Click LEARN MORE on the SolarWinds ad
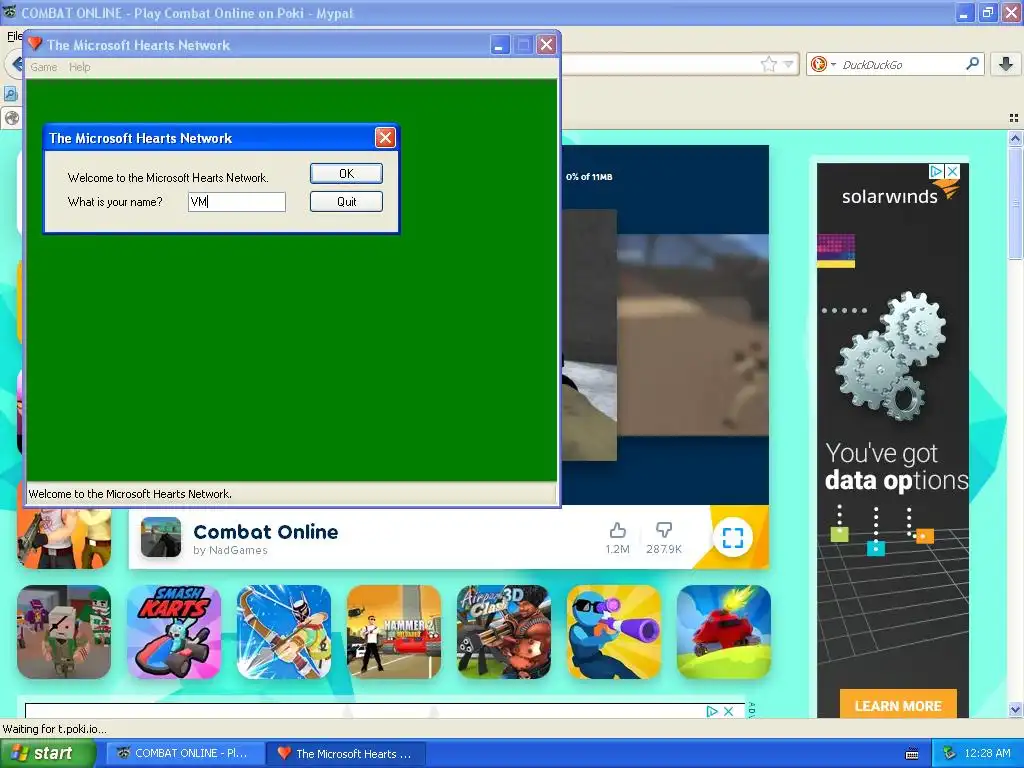The height and width of the screenshot is (768, 1024). point(898,705)
